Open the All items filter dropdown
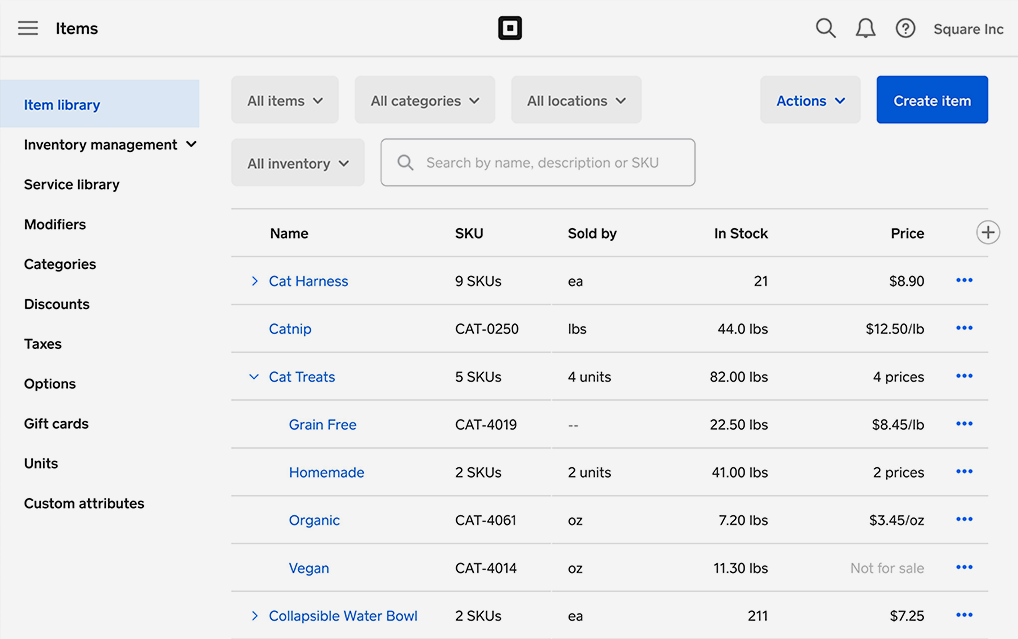This screenshot has width=1018, height=639. pyautogui.click(x=285, y=100)
